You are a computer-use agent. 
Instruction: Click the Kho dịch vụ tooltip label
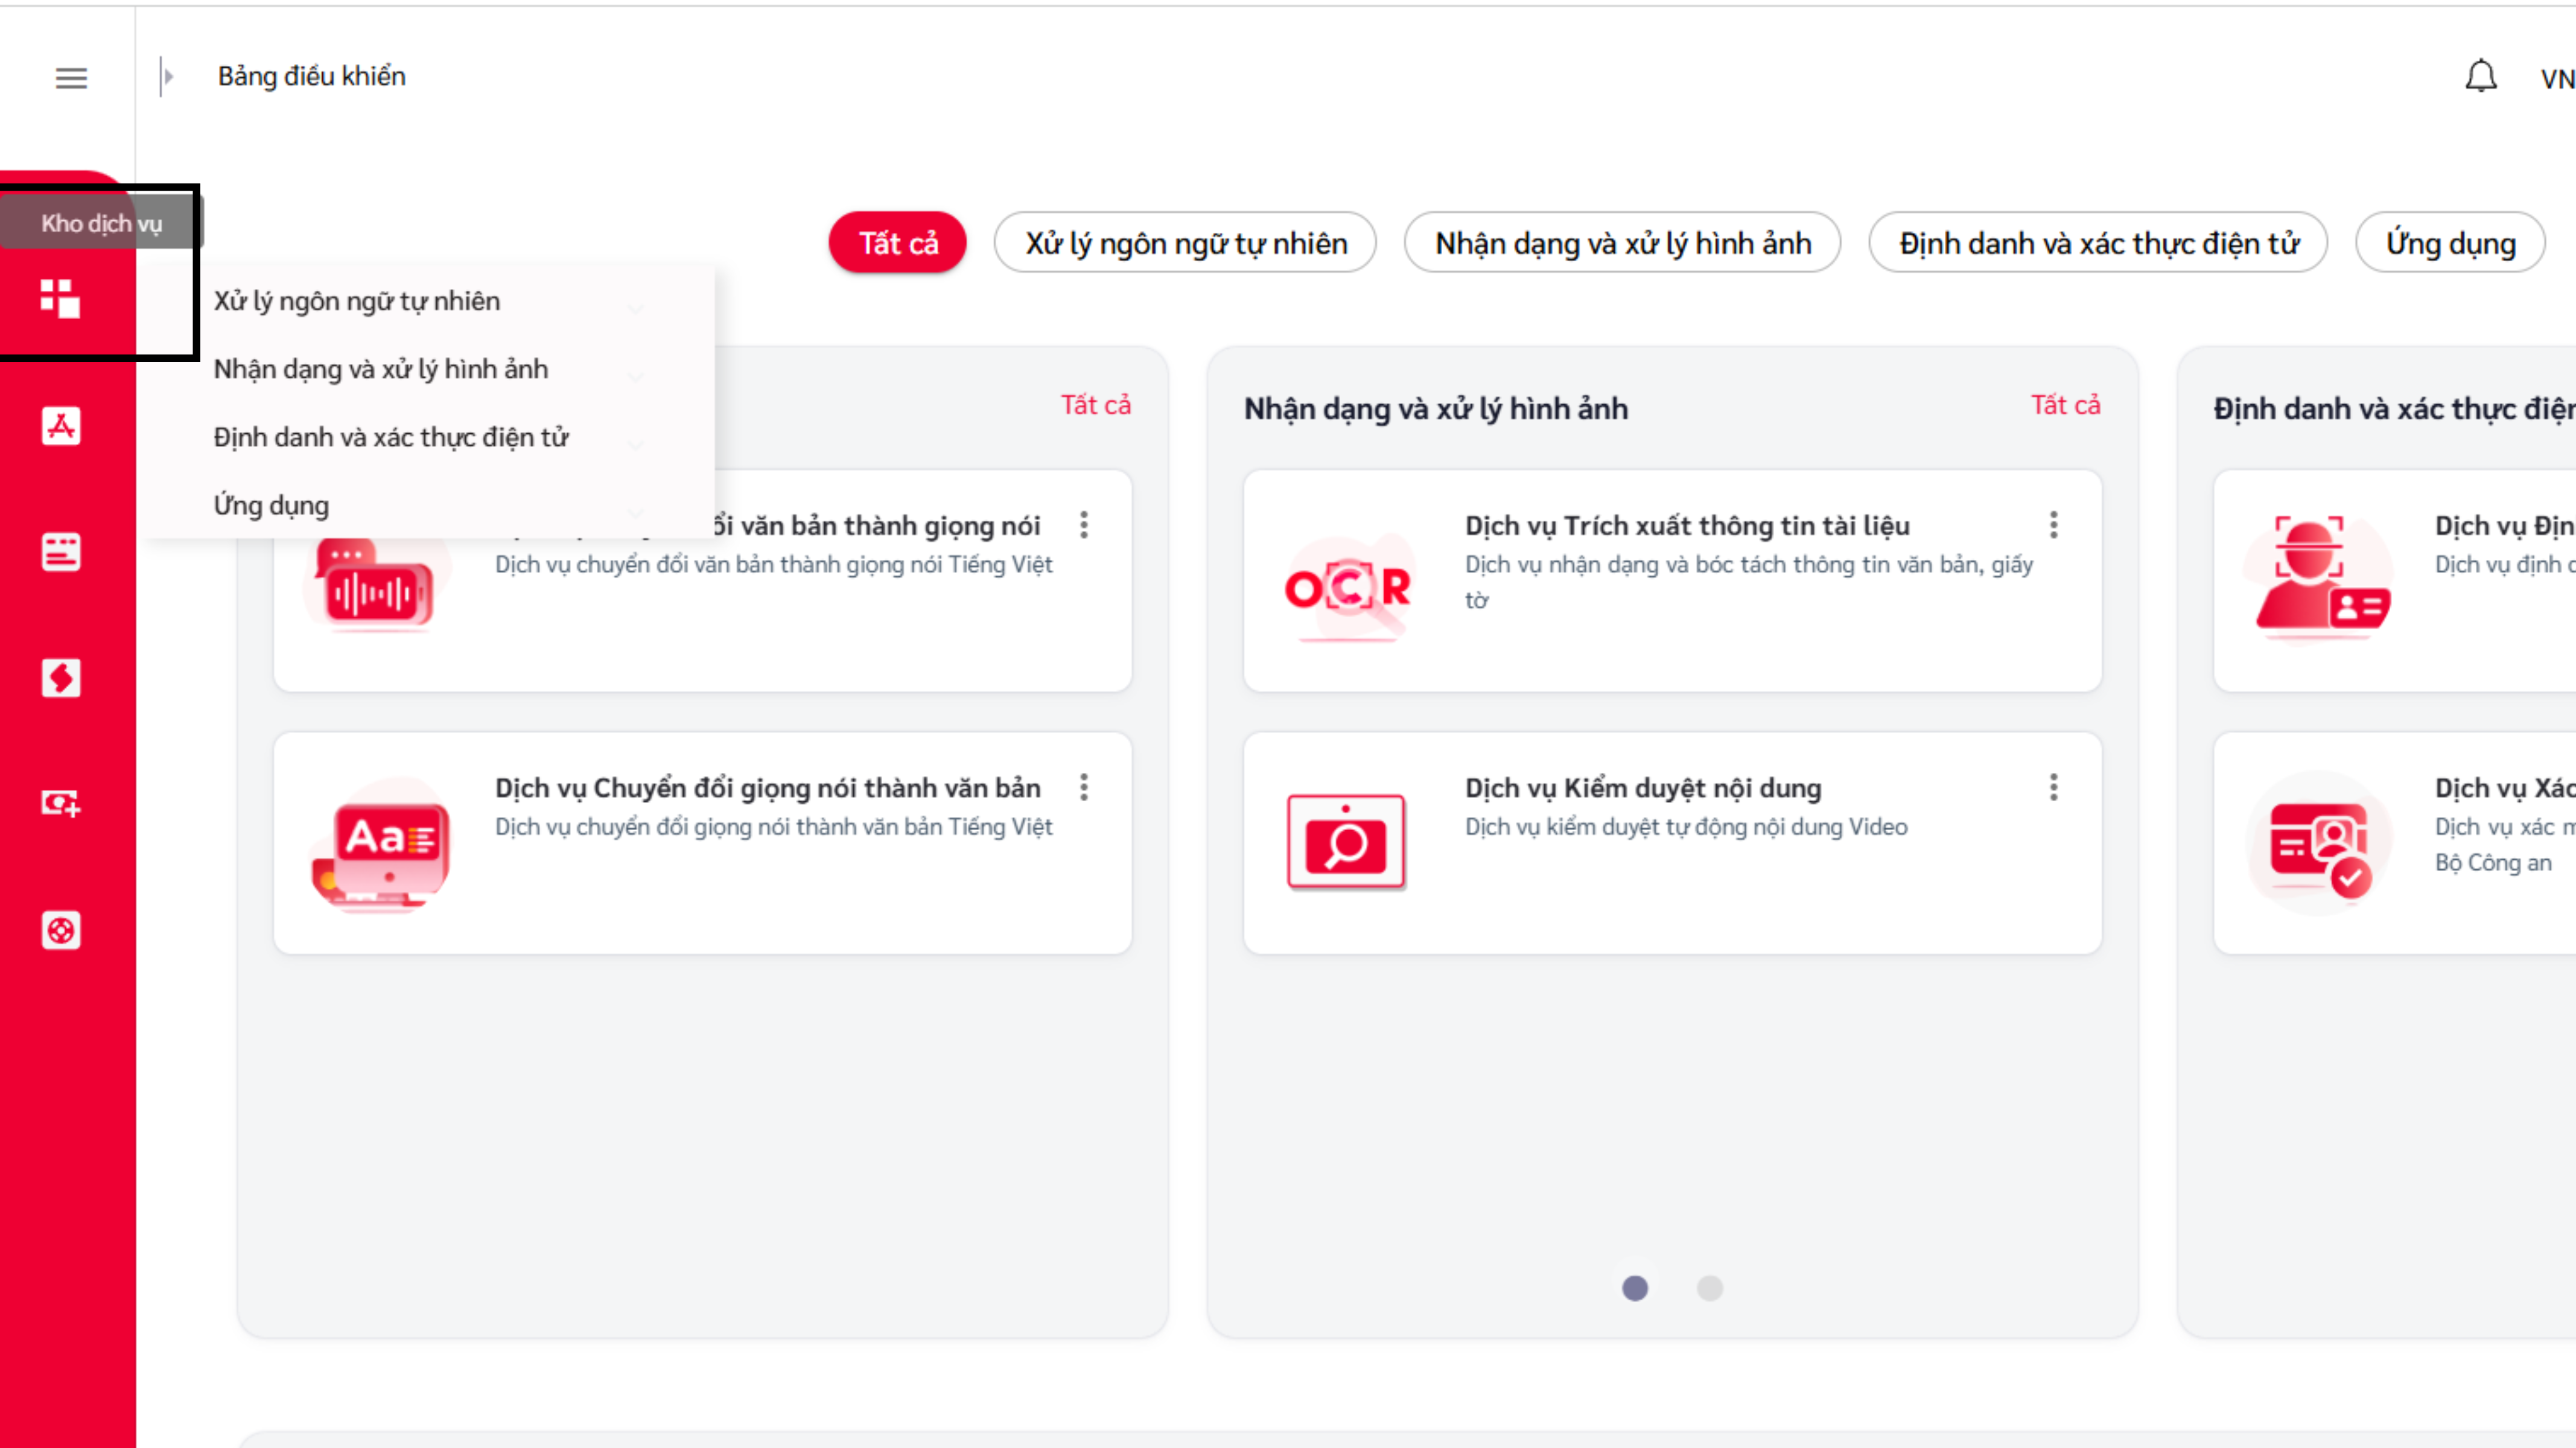(x=101, y=223)
